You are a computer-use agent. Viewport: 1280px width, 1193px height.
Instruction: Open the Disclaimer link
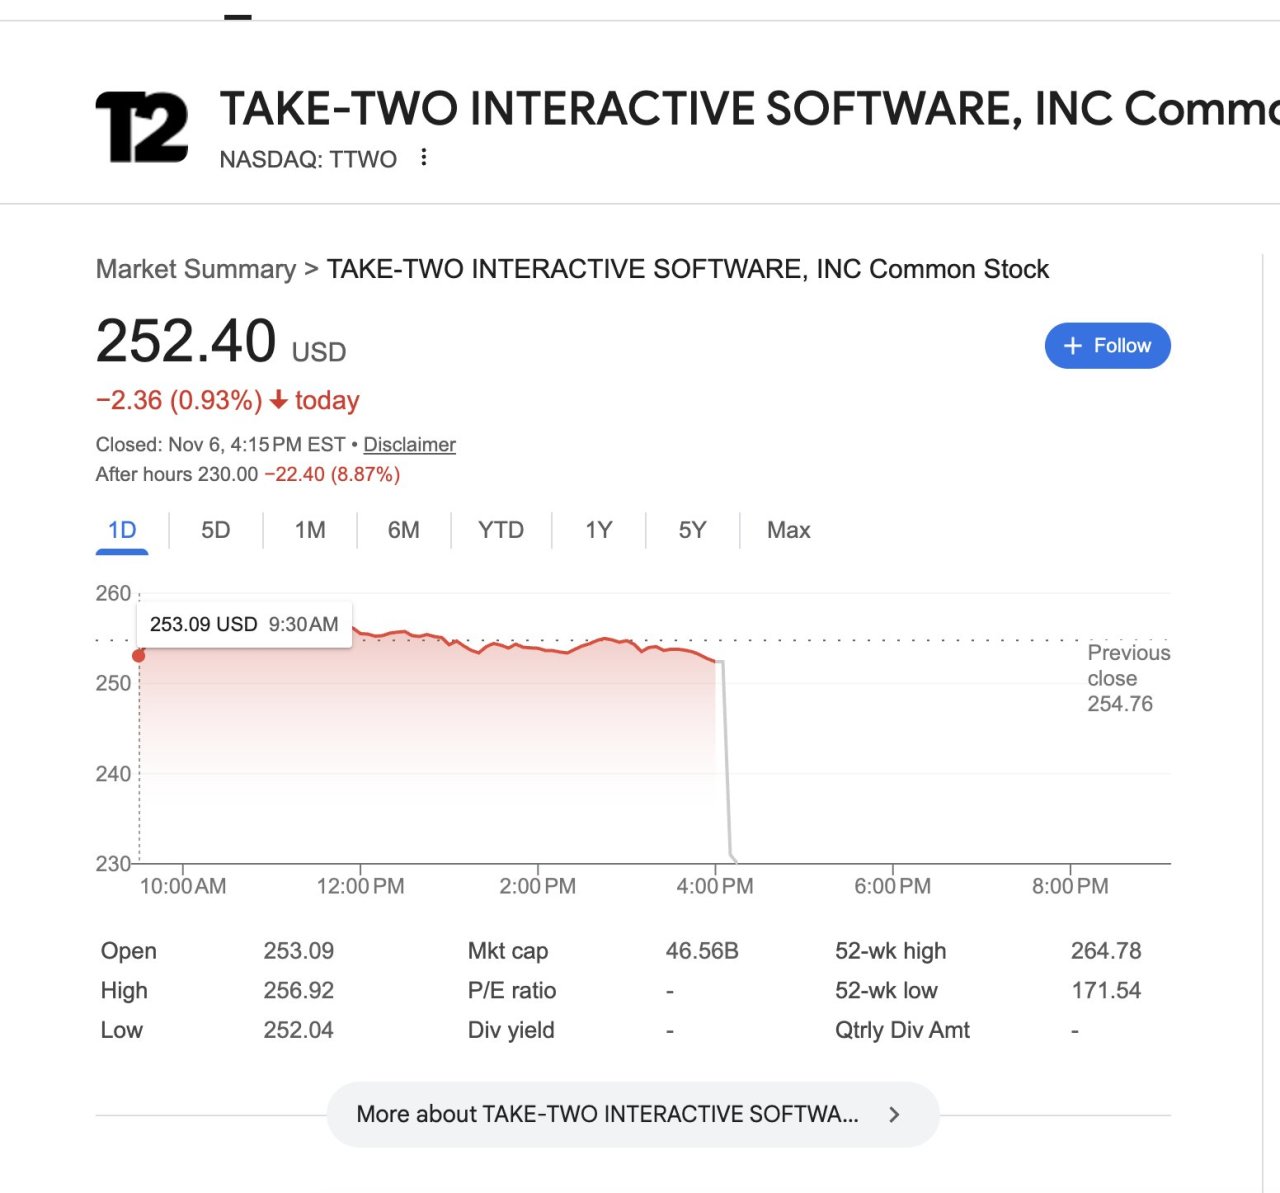[409, 445]
